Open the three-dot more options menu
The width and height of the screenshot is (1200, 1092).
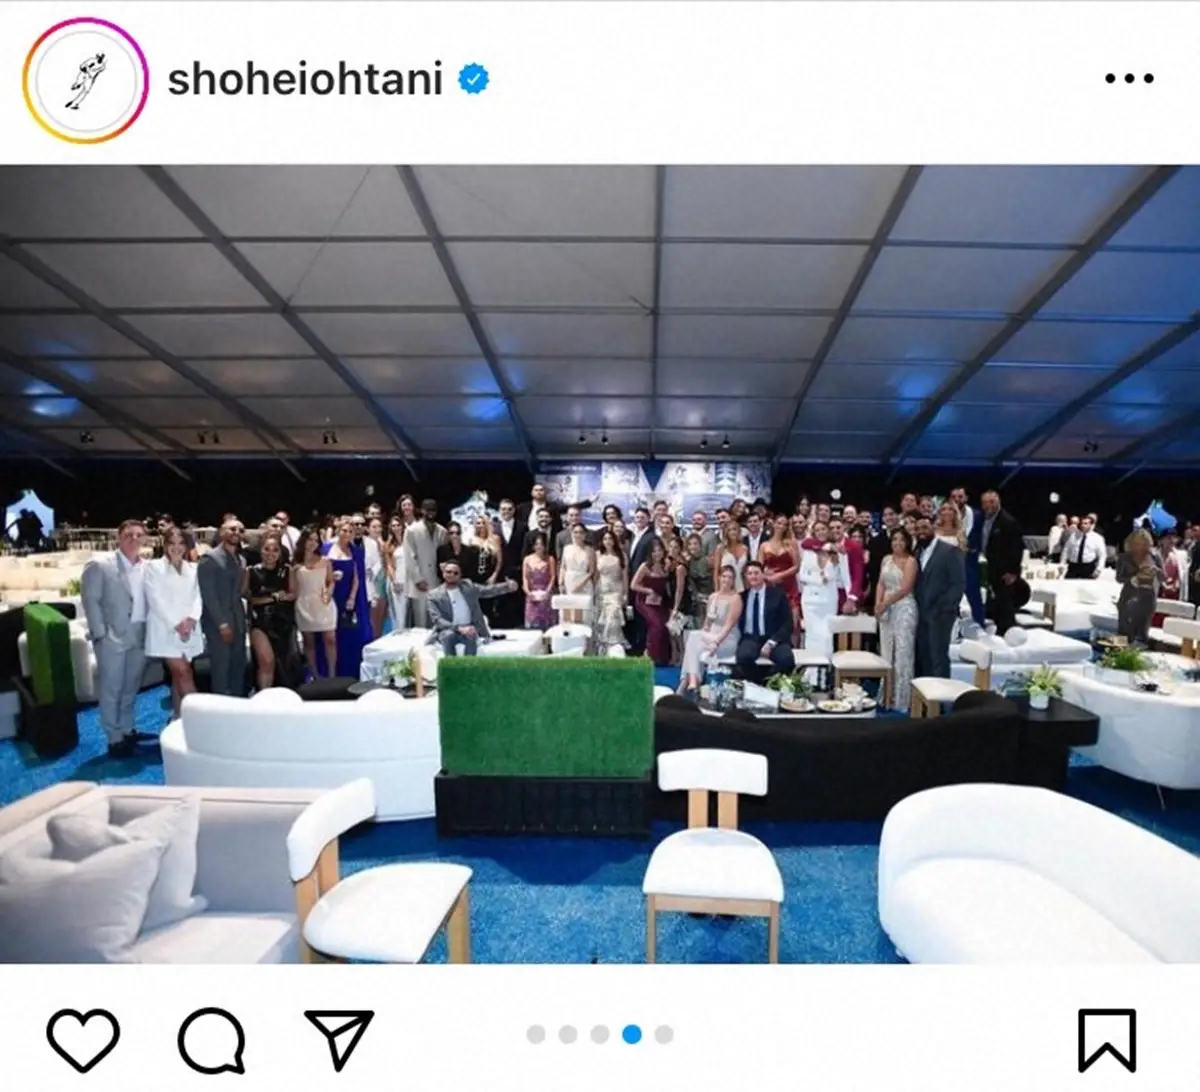click(1129, 78)
